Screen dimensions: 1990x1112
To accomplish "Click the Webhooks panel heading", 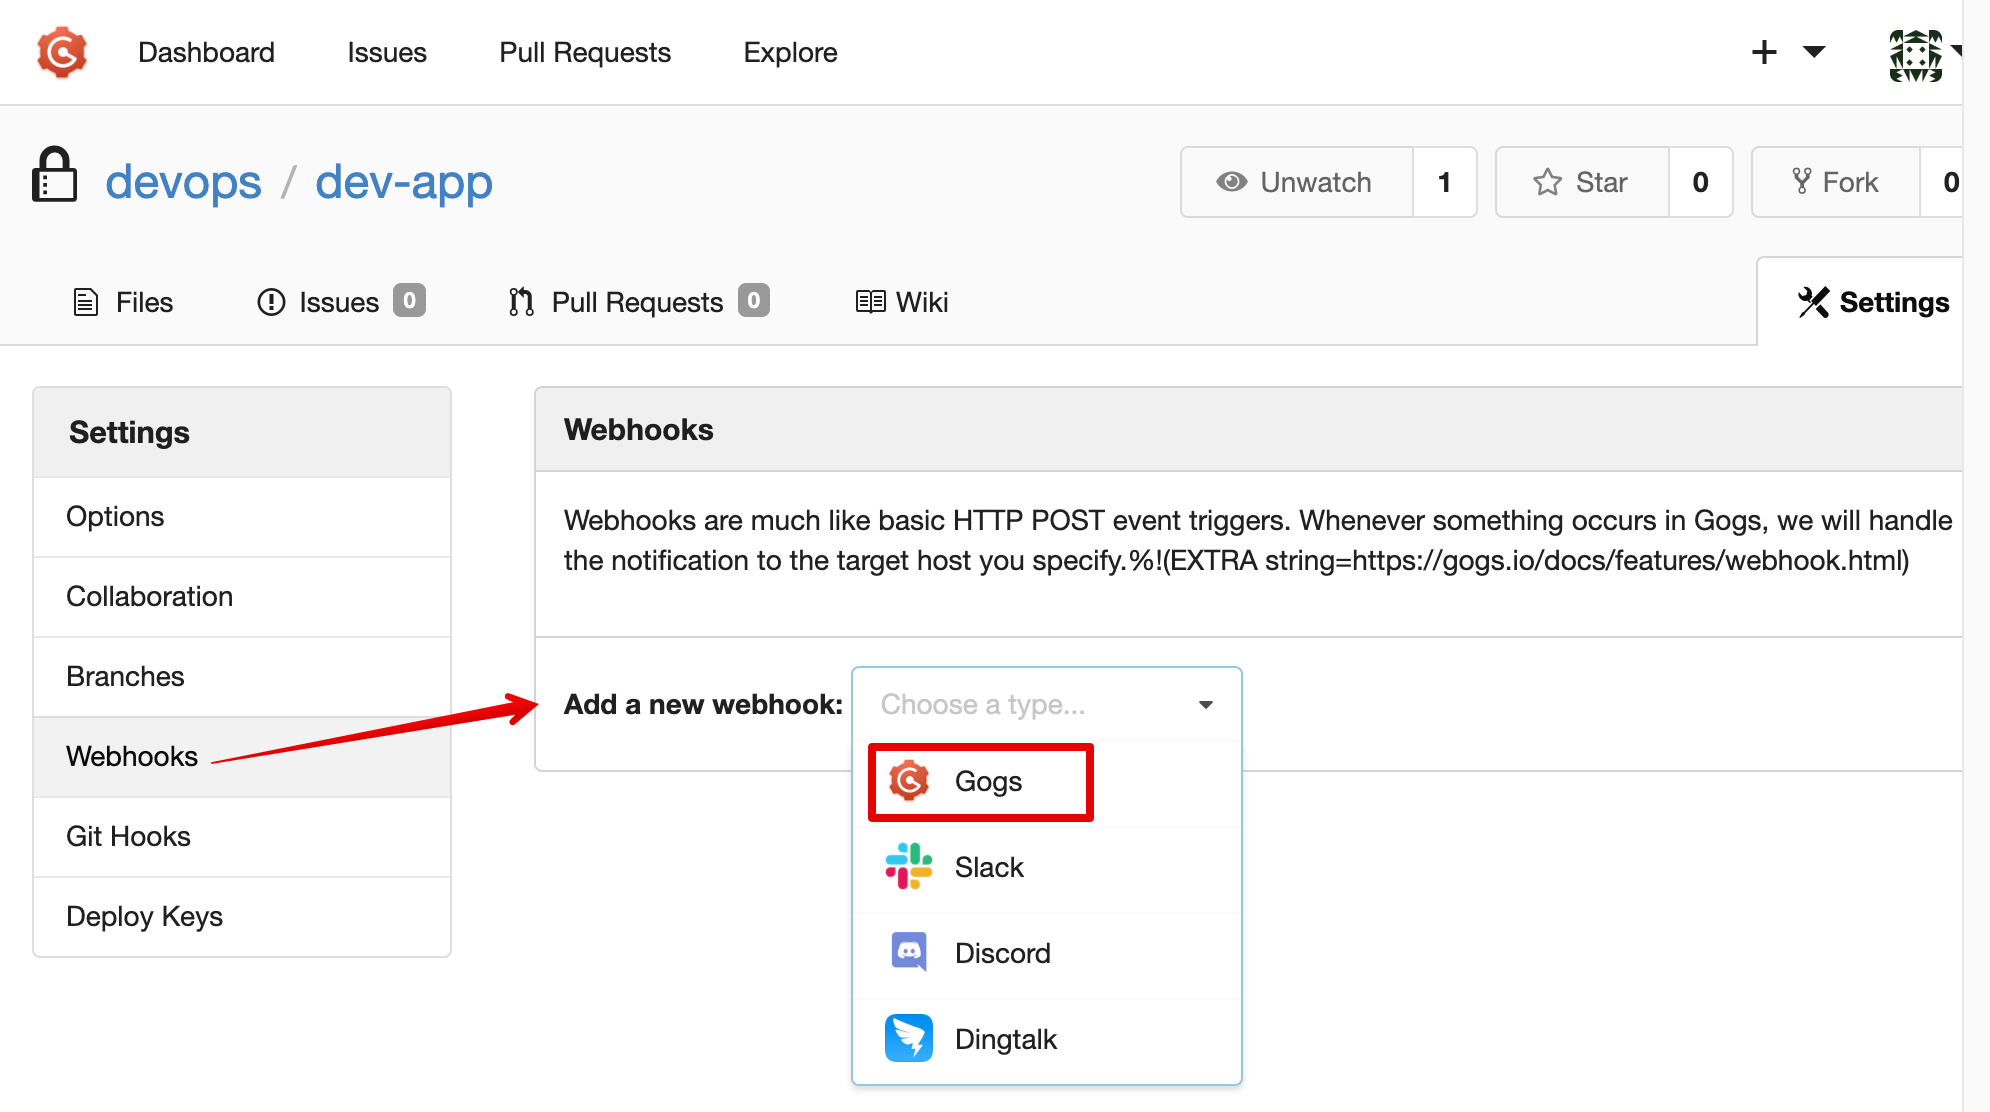I will tap(639, 430).
